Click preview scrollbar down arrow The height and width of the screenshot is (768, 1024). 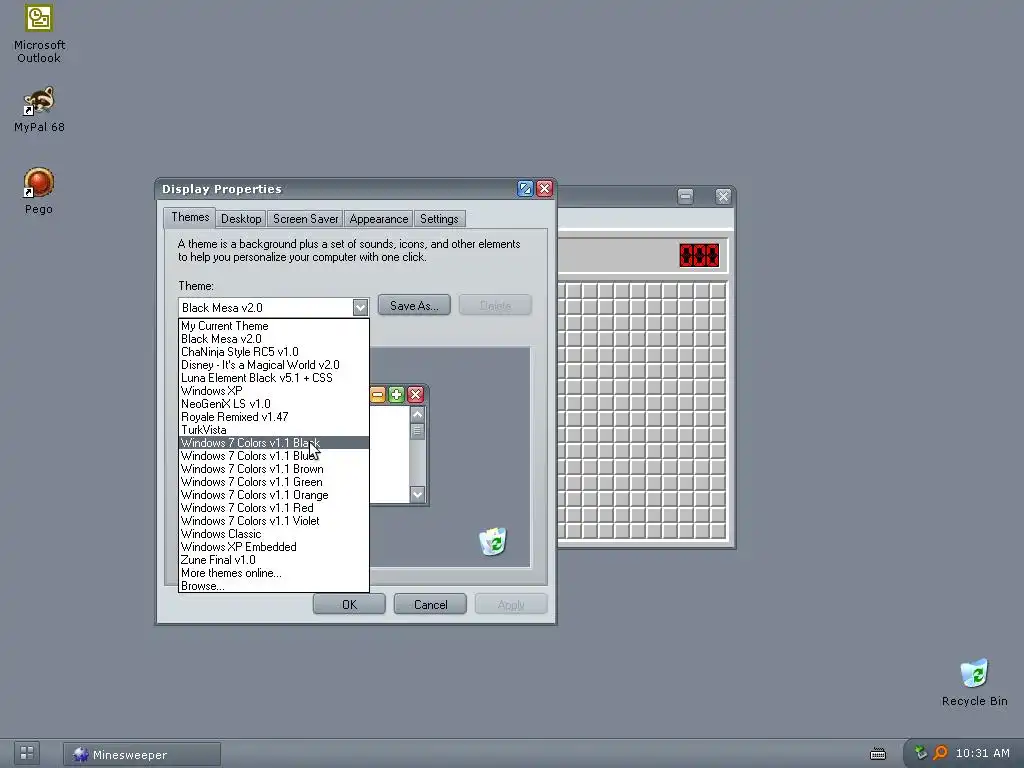(417, 494)
